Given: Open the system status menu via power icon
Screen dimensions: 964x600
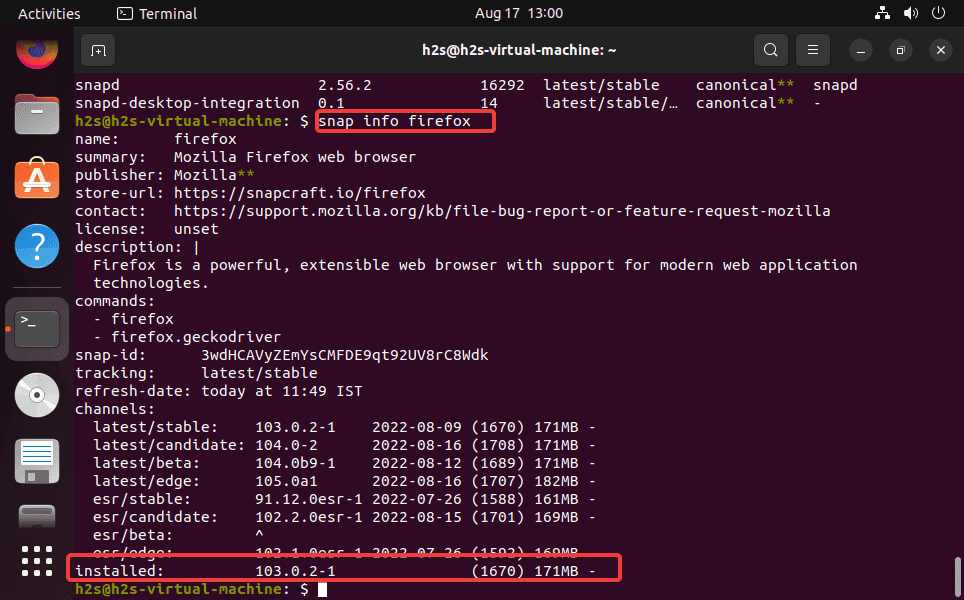Looking at the screenshot, I should click(x=938, y=13).
